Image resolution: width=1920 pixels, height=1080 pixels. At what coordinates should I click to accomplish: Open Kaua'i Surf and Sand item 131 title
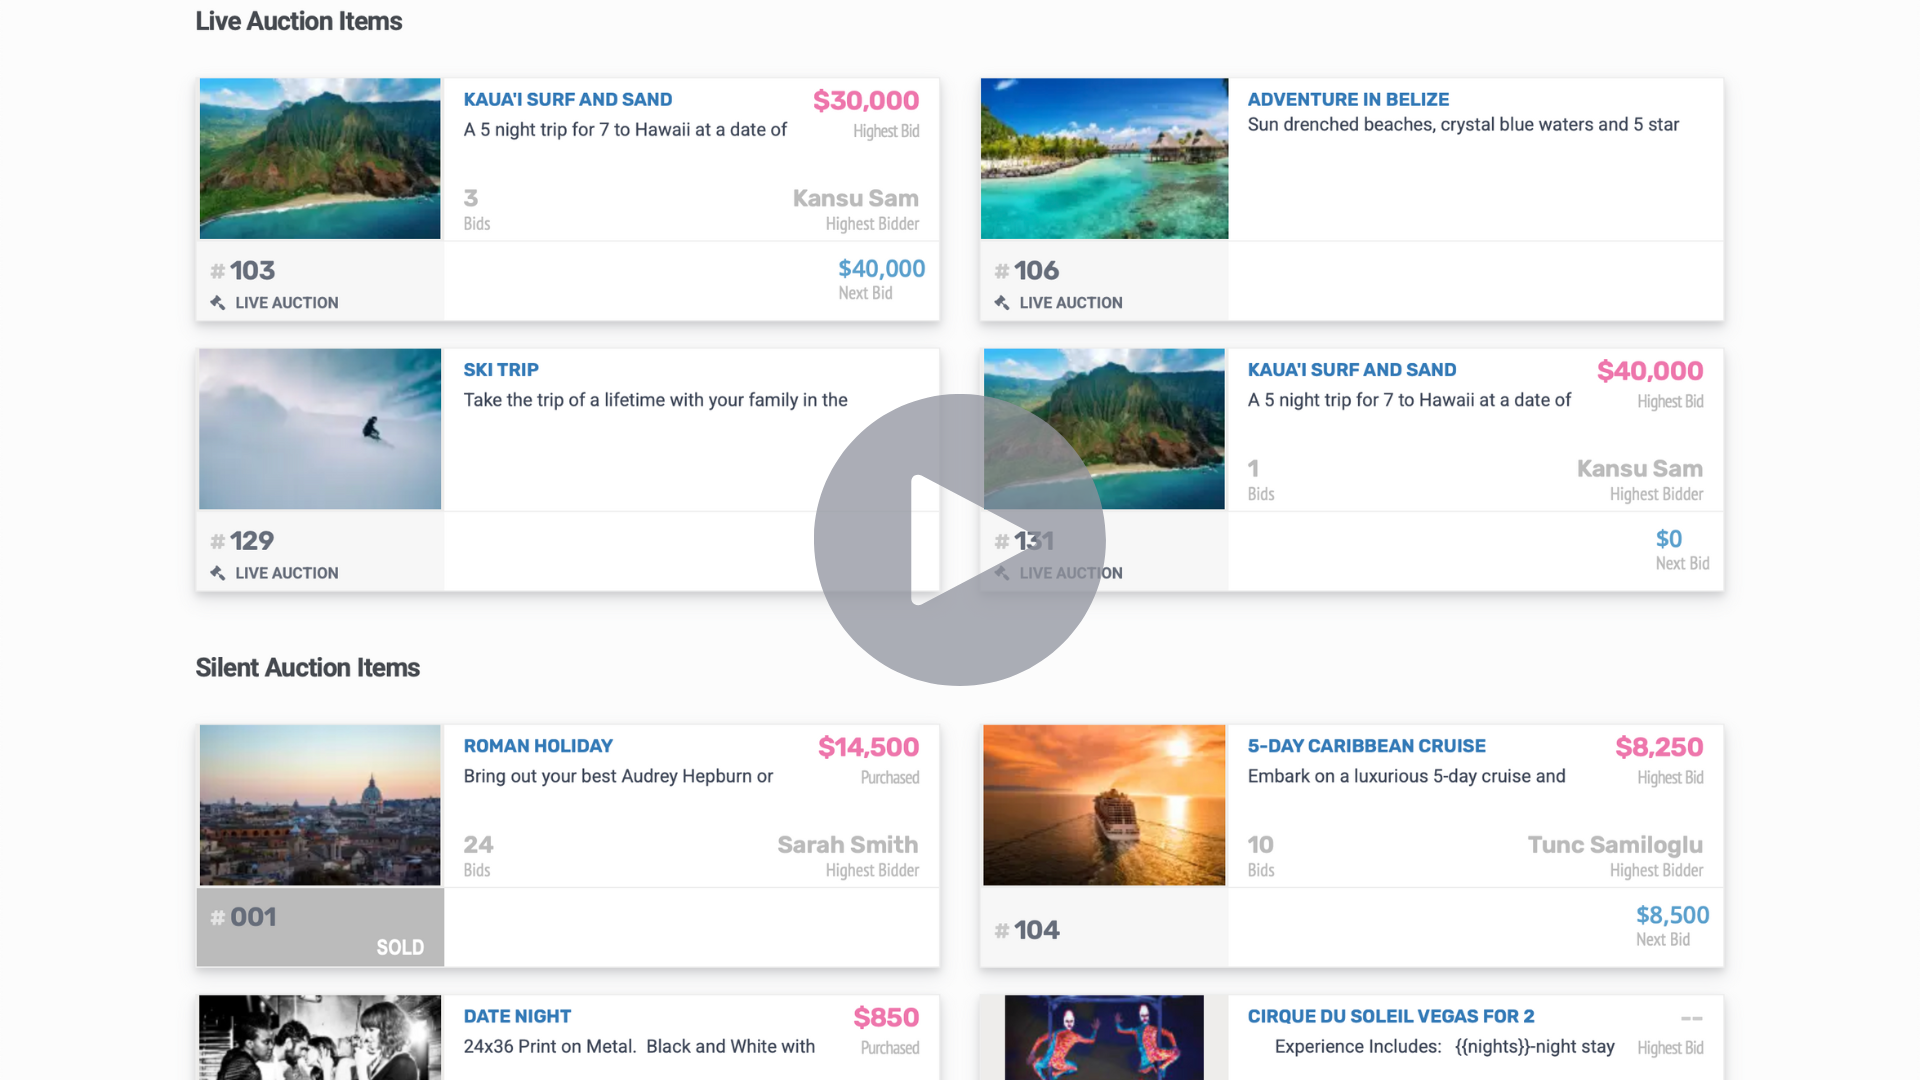1351,369
